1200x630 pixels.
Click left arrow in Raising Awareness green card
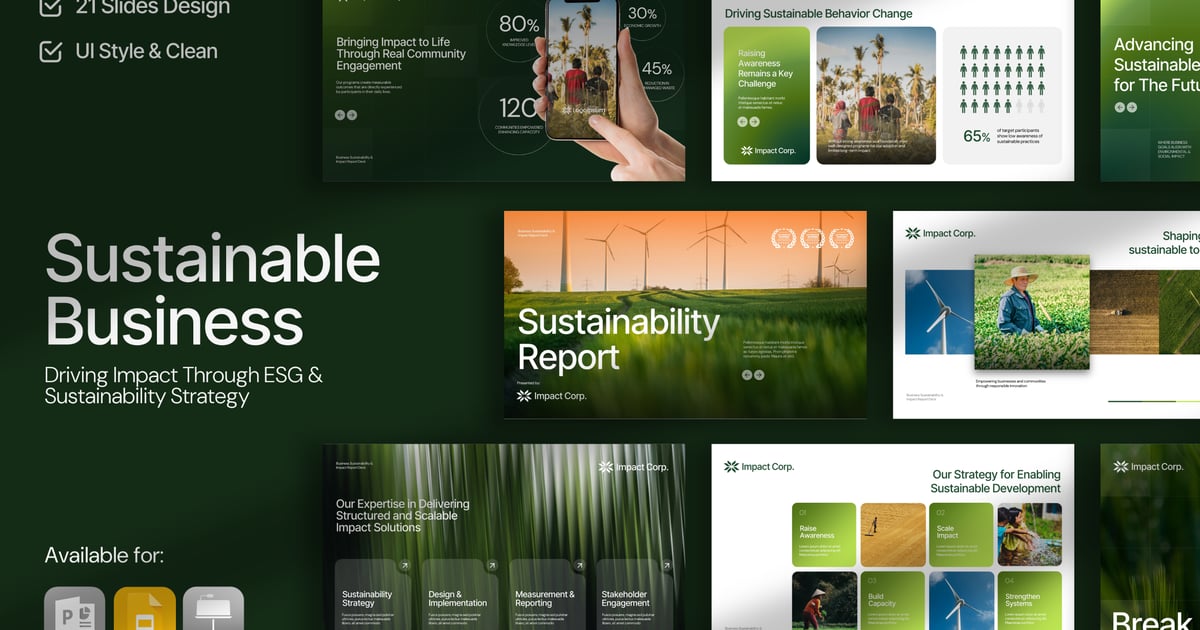pyautogui.click(x=743, y=122)
